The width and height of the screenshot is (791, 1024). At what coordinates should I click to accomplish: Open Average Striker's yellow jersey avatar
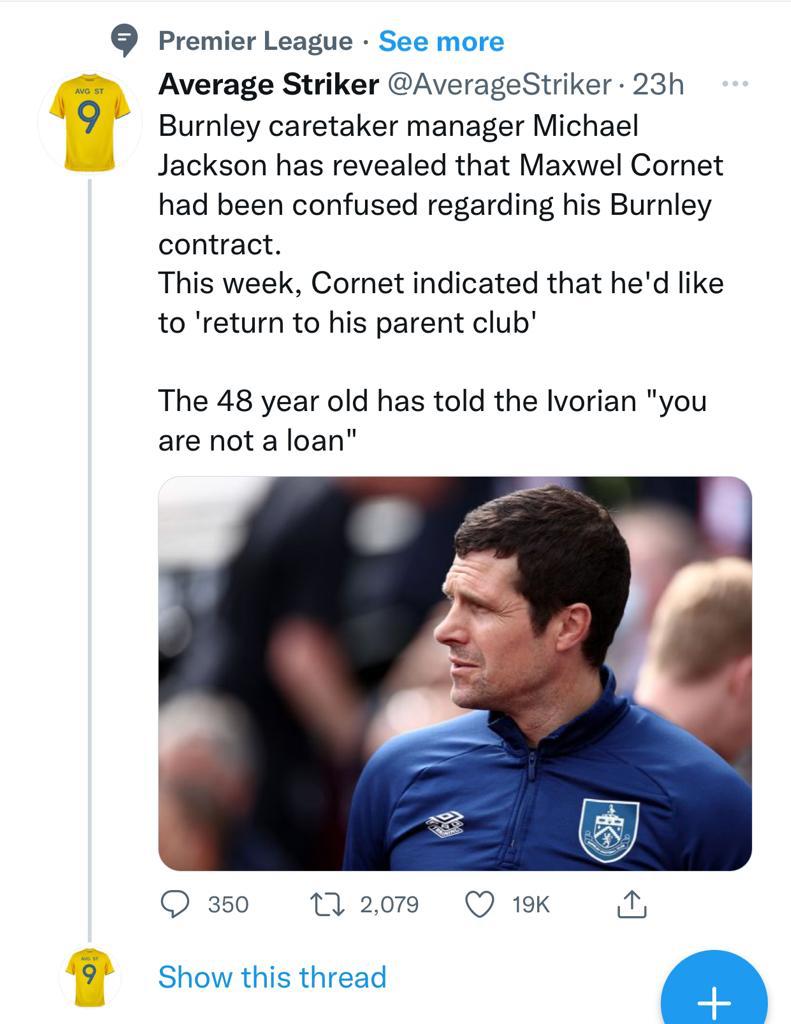(x=90, y=121)
